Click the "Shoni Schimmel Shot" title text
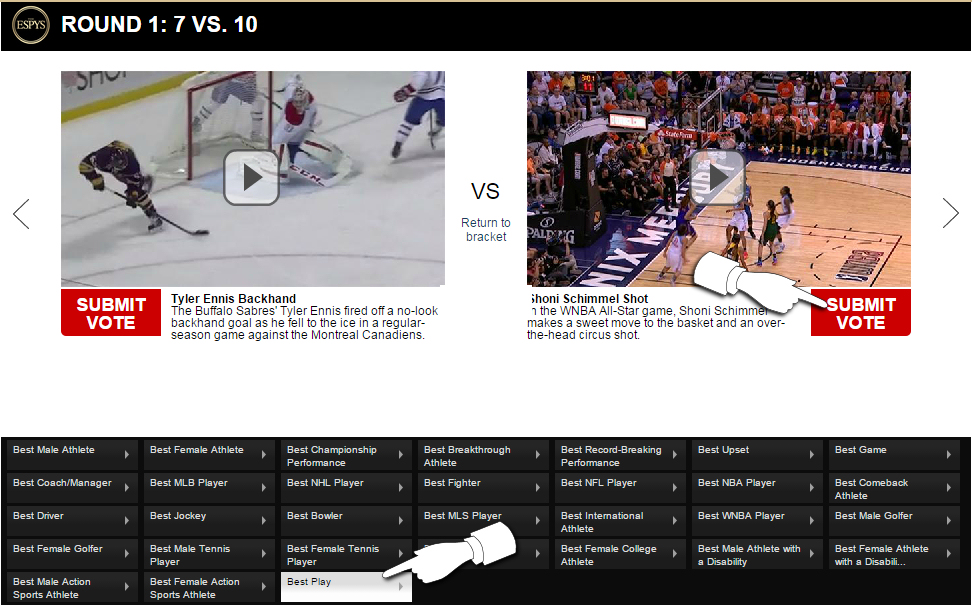Viewport: 972px width, 605px height. tap(588, 299)
